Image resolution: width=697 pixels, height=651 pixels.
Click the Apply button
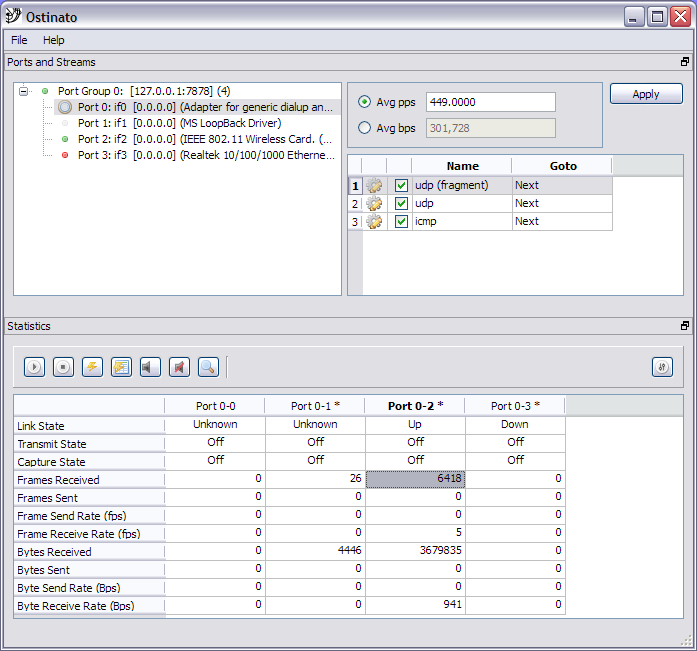[x=646, y=94]
